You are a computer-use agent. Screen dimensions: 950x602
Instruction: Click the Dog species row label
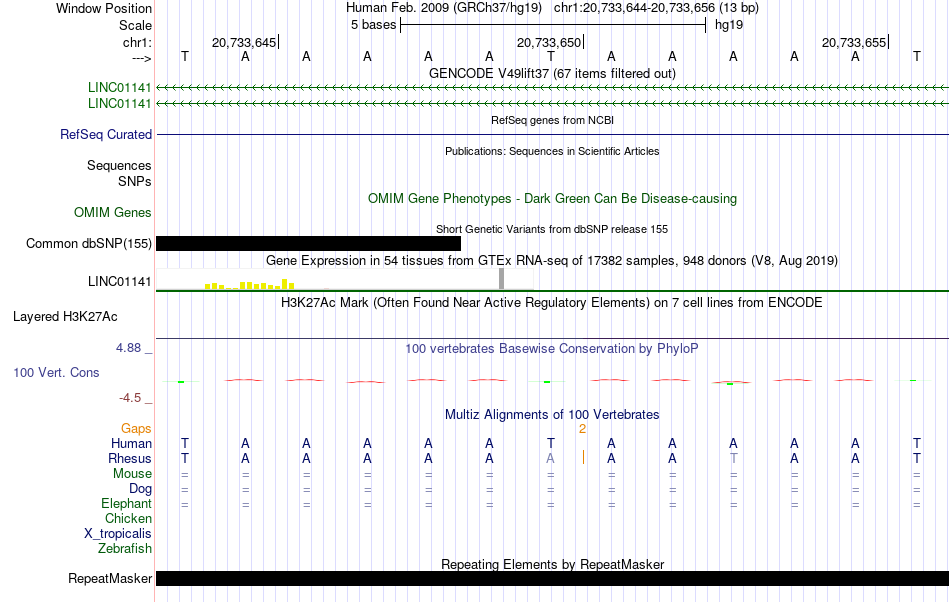(141, 489)
